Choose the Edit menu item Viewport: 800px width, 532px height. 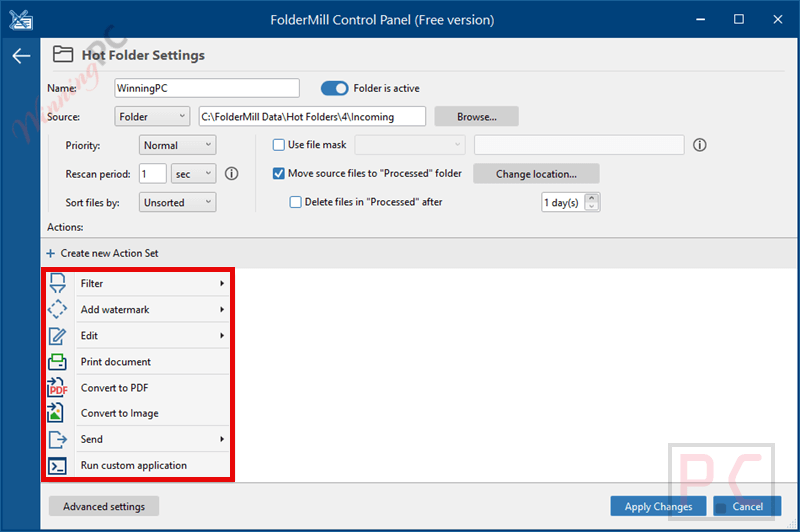click(138, 336)
